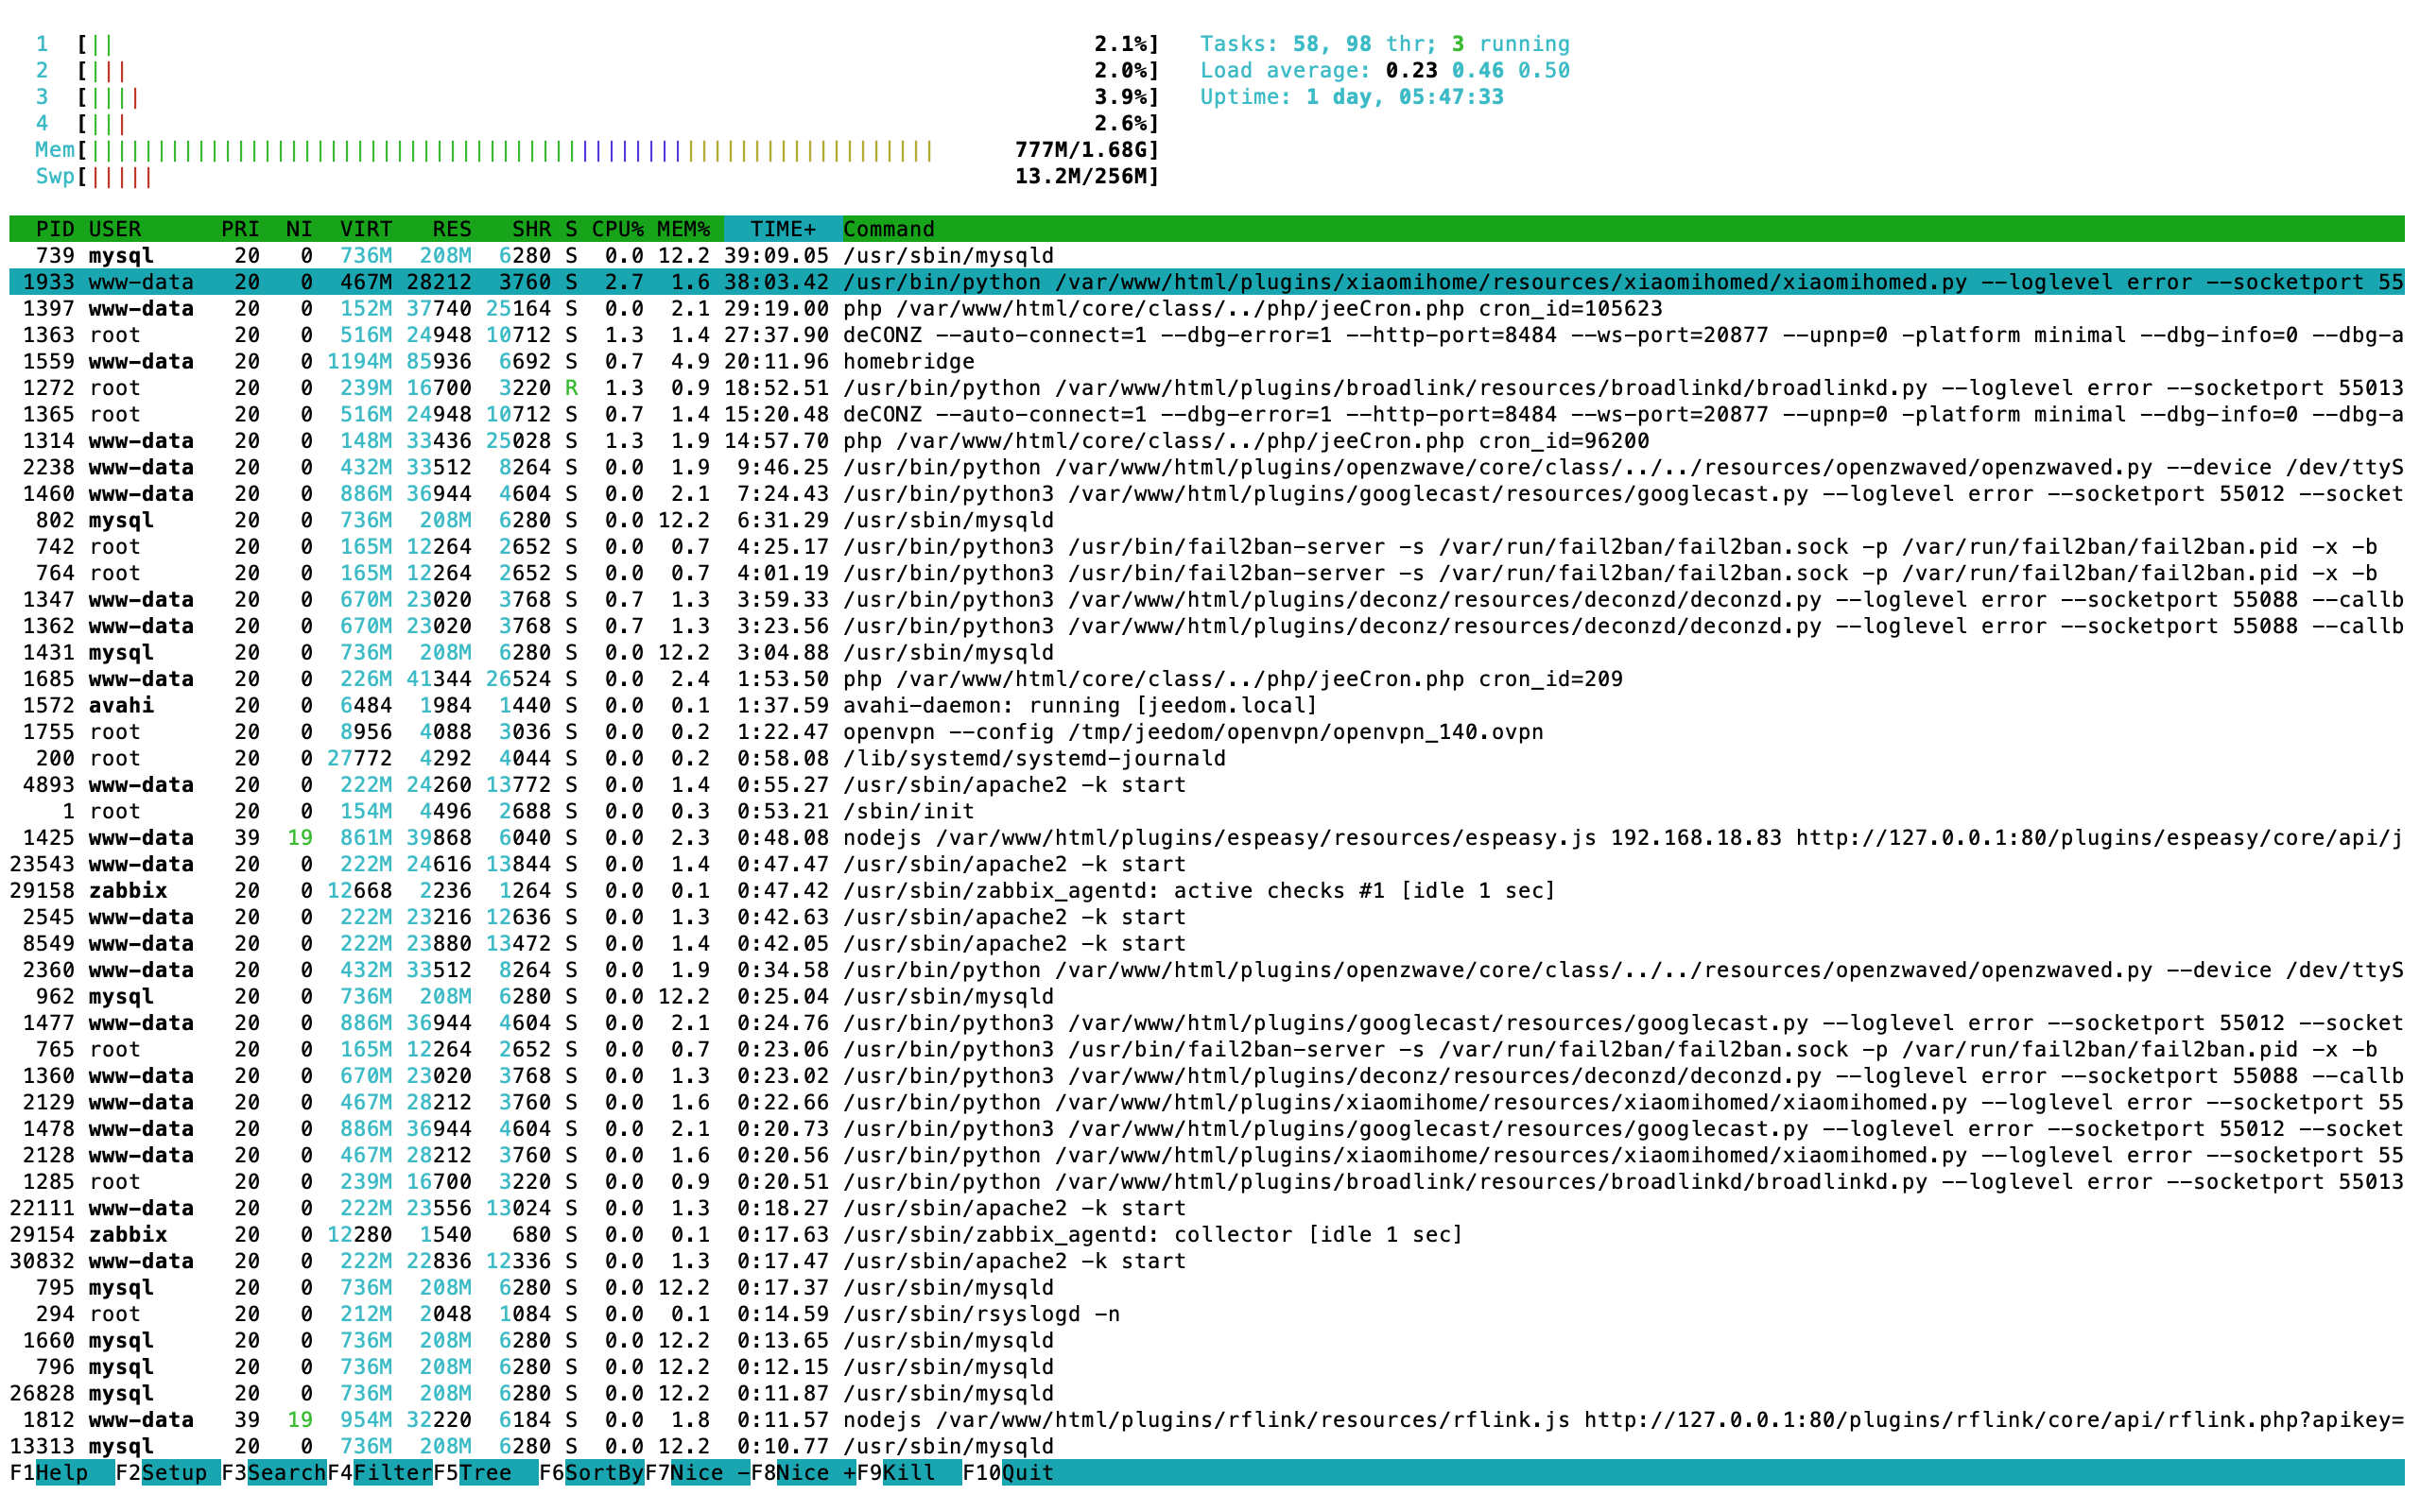The image size is (2420, 1512).
Task: Open the F2 Setup menu
Action: coord(168,1472)
